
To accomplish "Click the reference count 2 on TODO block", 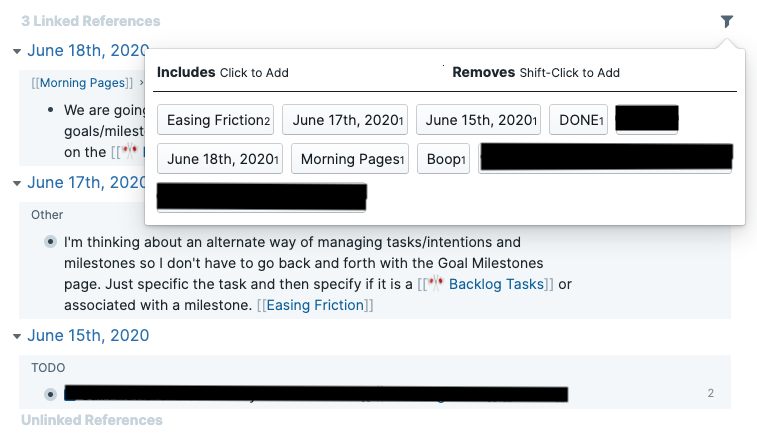I will (711, 393).
